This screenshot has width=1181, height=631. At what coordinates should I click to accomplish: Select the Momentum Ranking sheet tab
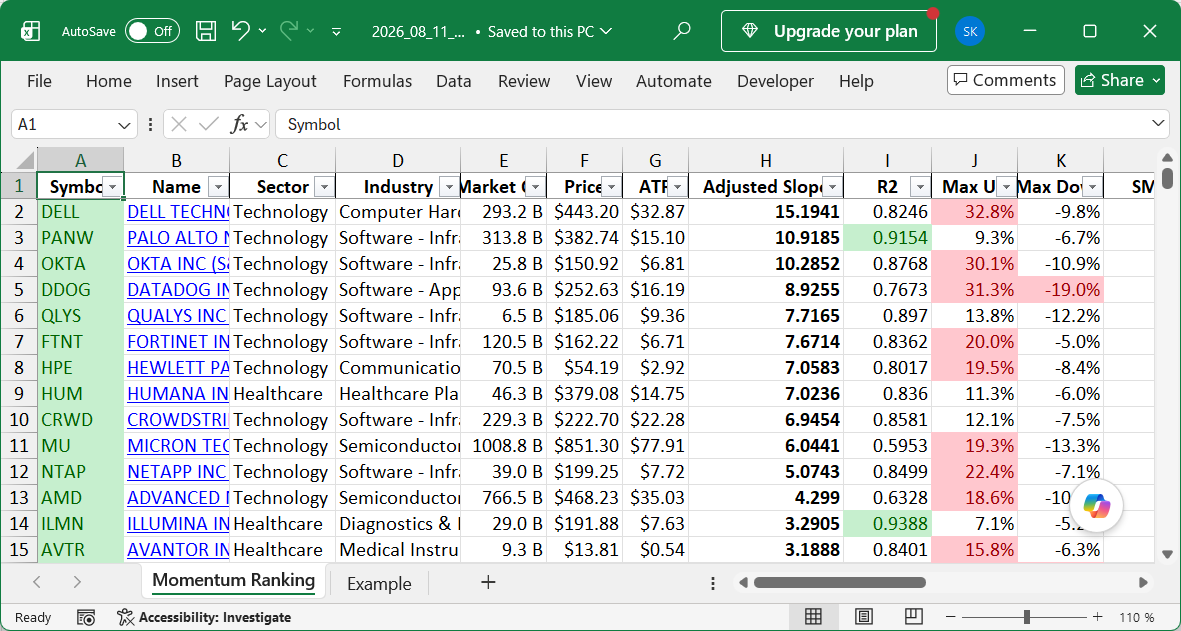[x=233, y=581]
